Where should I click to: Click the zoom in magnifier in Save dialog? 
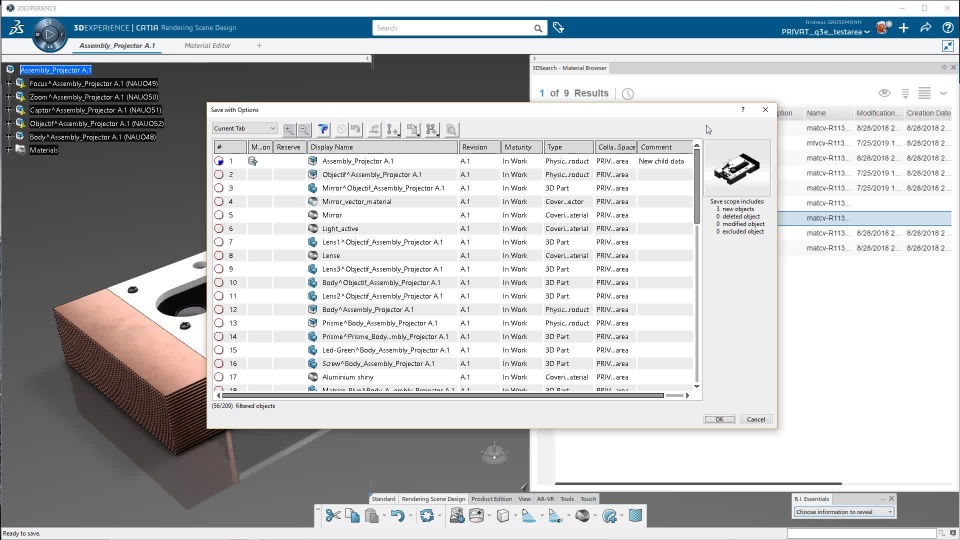(x=289, y=129)
